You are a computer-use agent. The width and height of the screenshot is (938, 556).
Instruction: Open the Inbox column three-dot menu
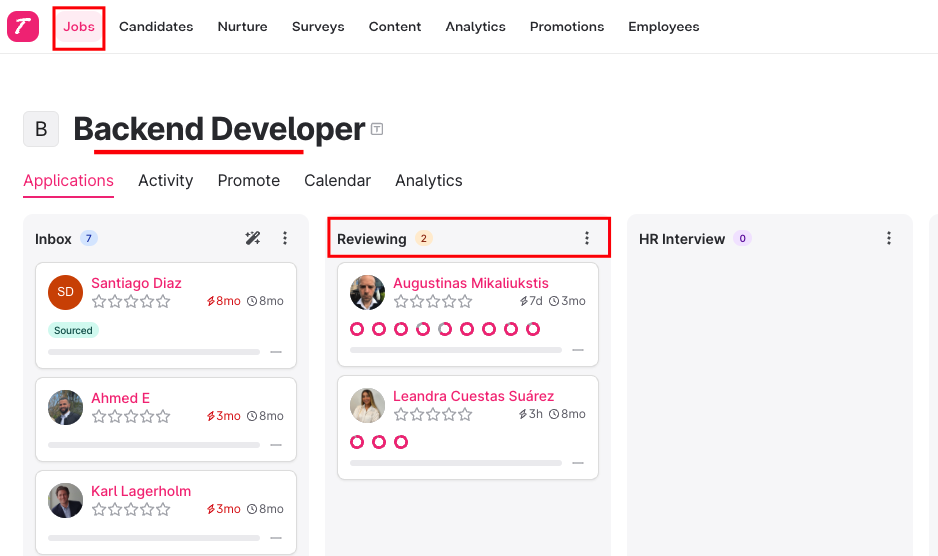285,238
